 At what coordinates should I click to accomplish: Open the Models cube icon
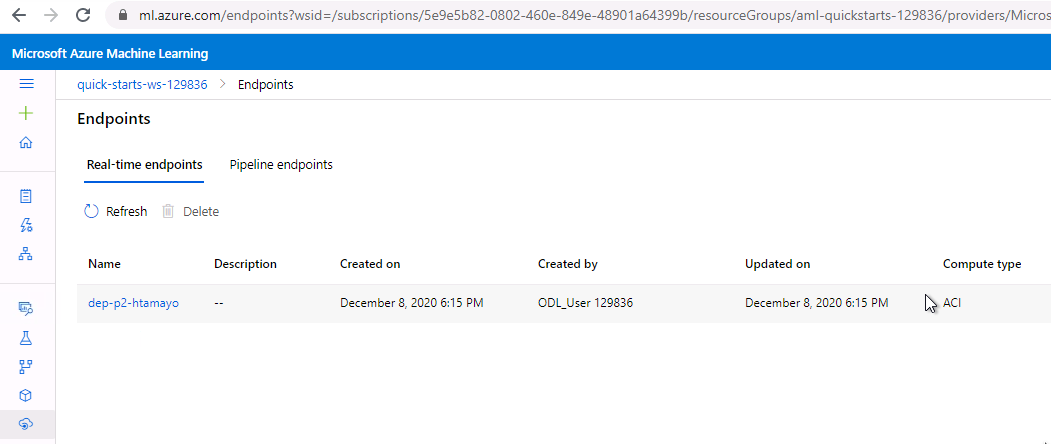point(26,395)
